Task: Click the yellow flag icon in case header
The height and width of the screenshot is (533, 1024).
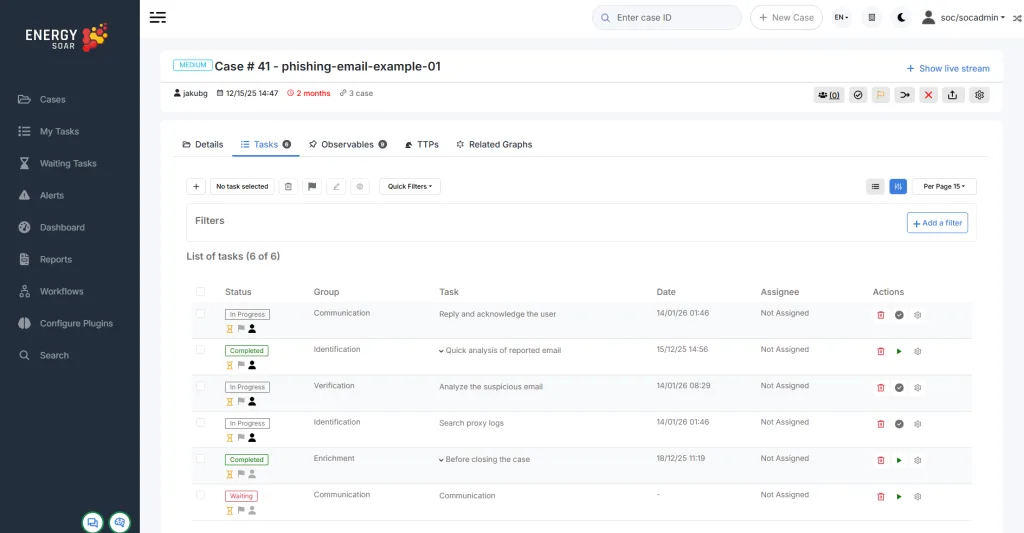Action: (881, 95)
